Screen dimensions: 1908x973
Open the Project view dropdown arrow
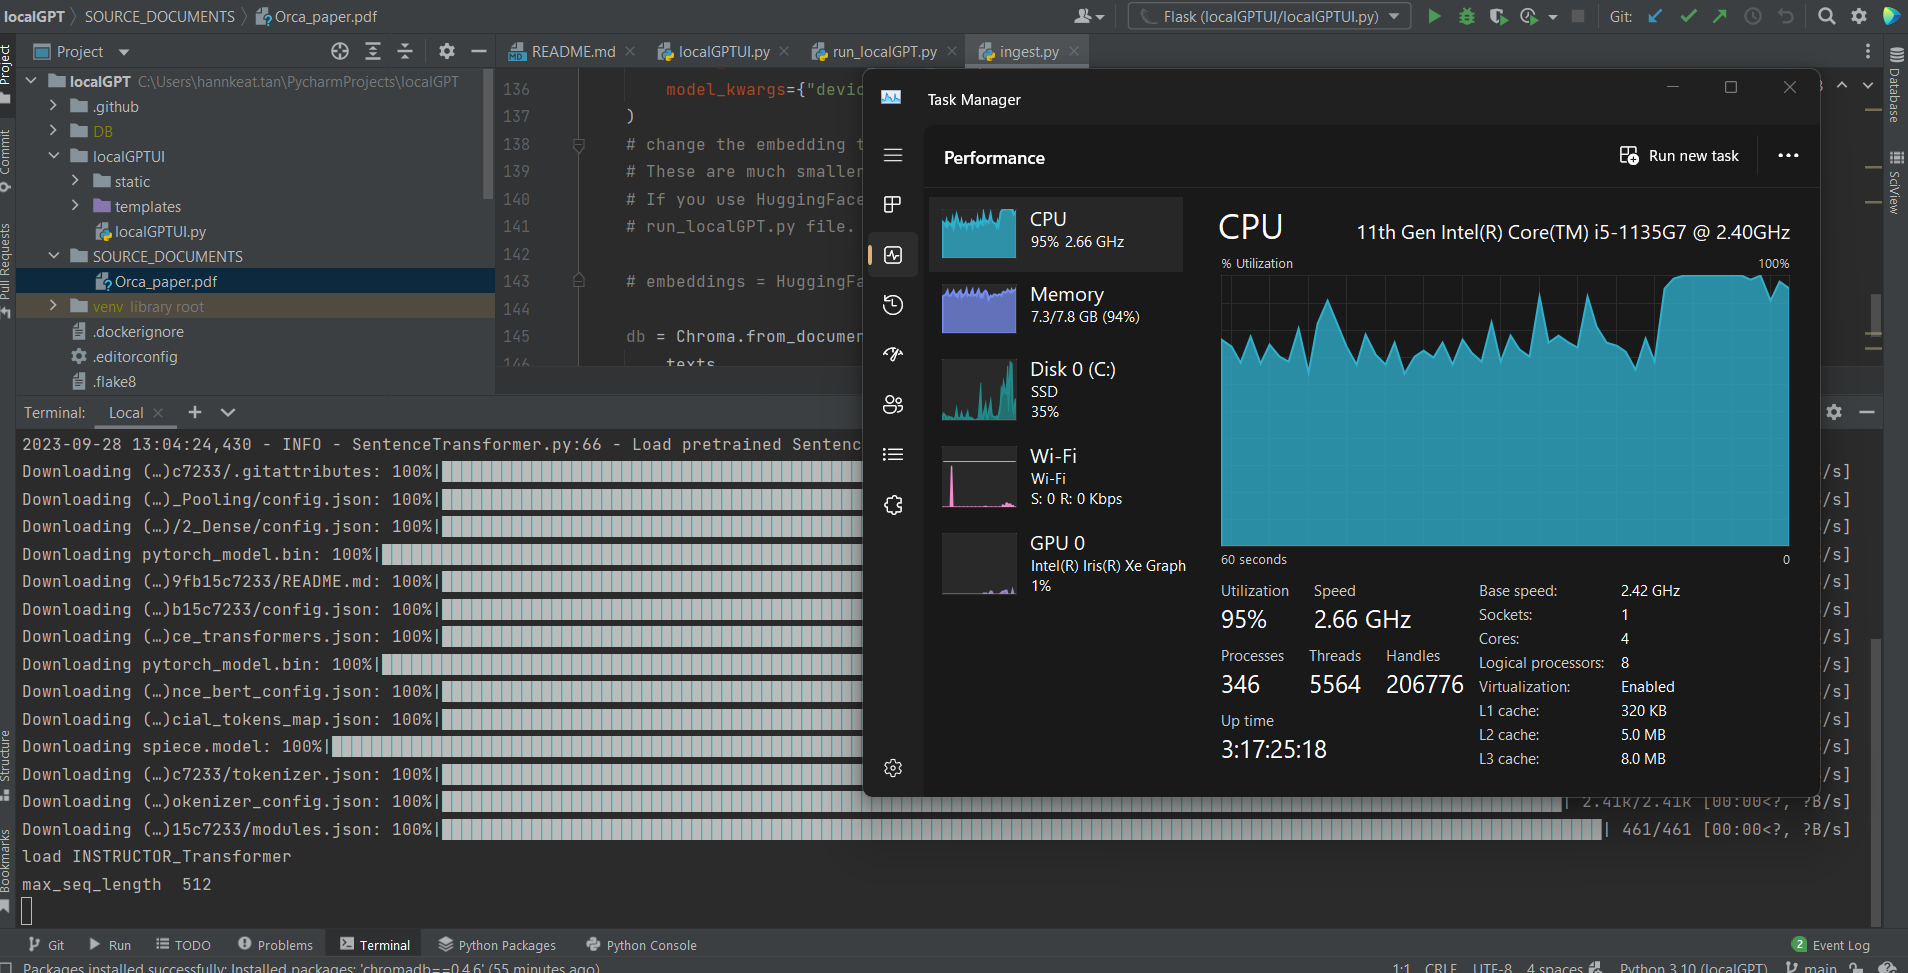click(x=124, y=51)
